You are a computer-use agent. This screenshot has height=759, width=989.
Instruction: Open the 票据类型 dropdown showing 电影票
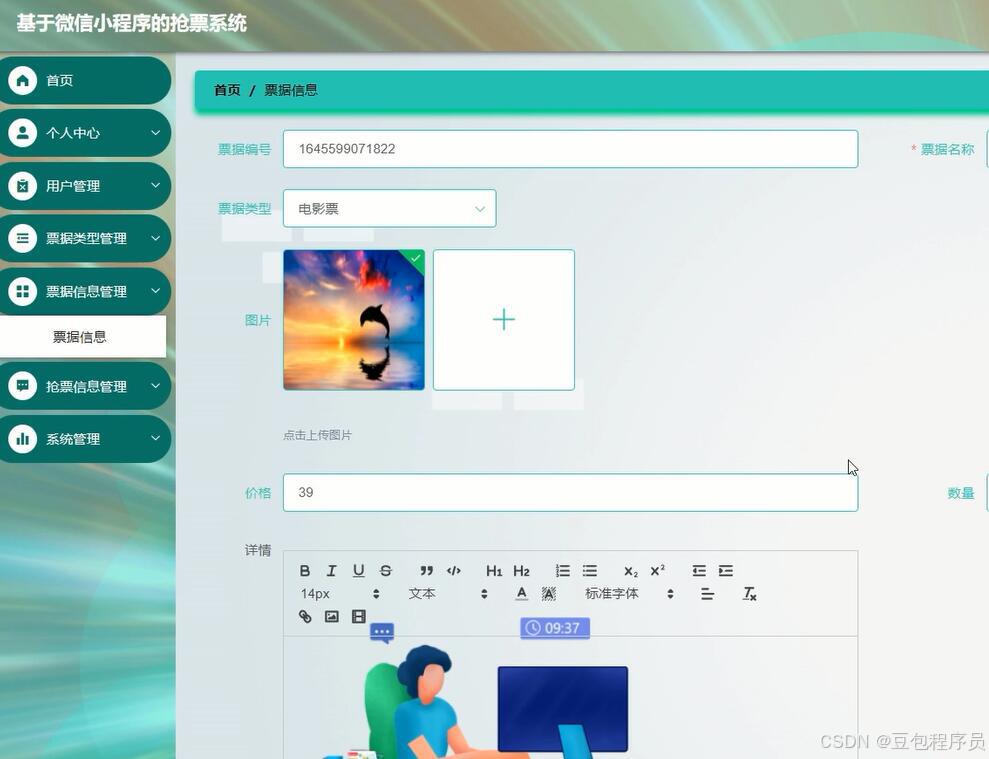389,208
